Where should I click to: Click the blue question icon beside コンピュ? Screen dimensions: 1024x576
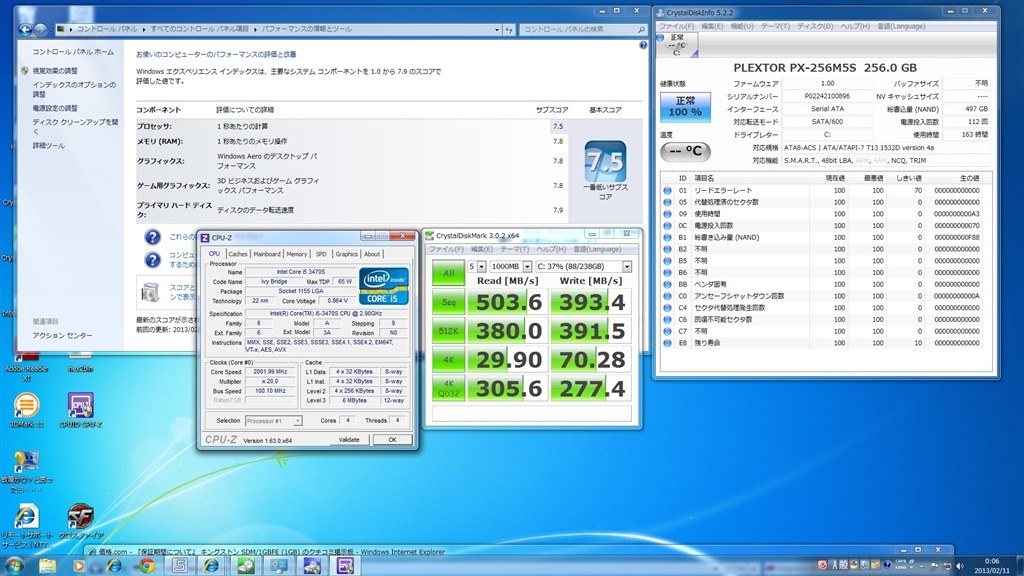(152, 260)
